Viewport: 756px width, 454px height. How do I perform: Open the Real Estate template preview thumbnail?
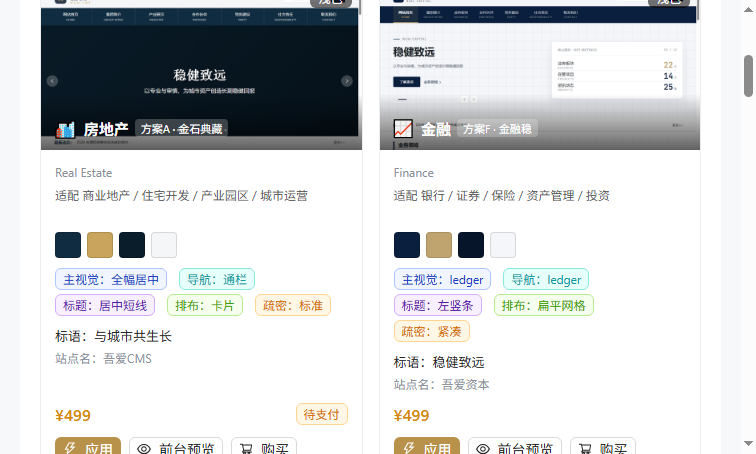[202, 75]
